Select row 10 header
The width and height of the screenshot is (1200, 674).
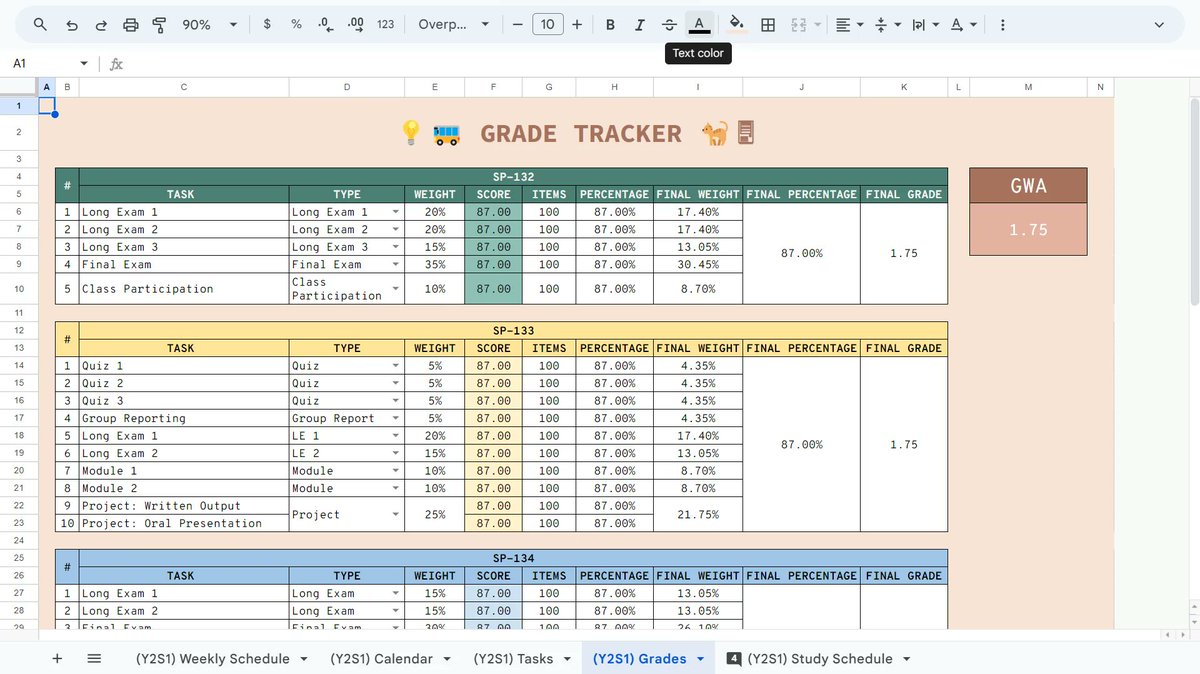point(19,289)
